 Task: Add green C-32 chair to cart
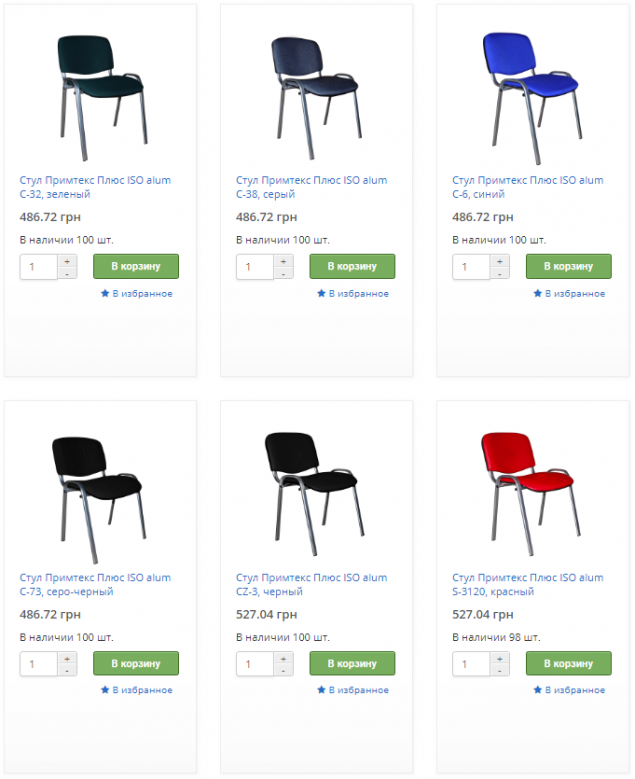click(x=136, y=266)
